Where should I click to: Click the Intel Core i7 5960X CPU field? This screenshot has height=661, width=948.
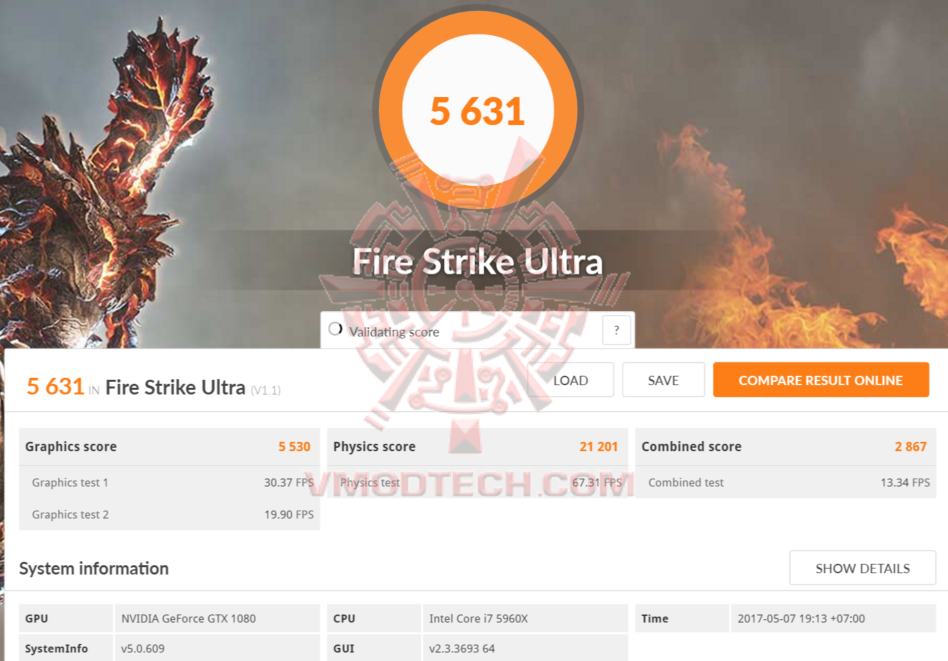(525, 619)
